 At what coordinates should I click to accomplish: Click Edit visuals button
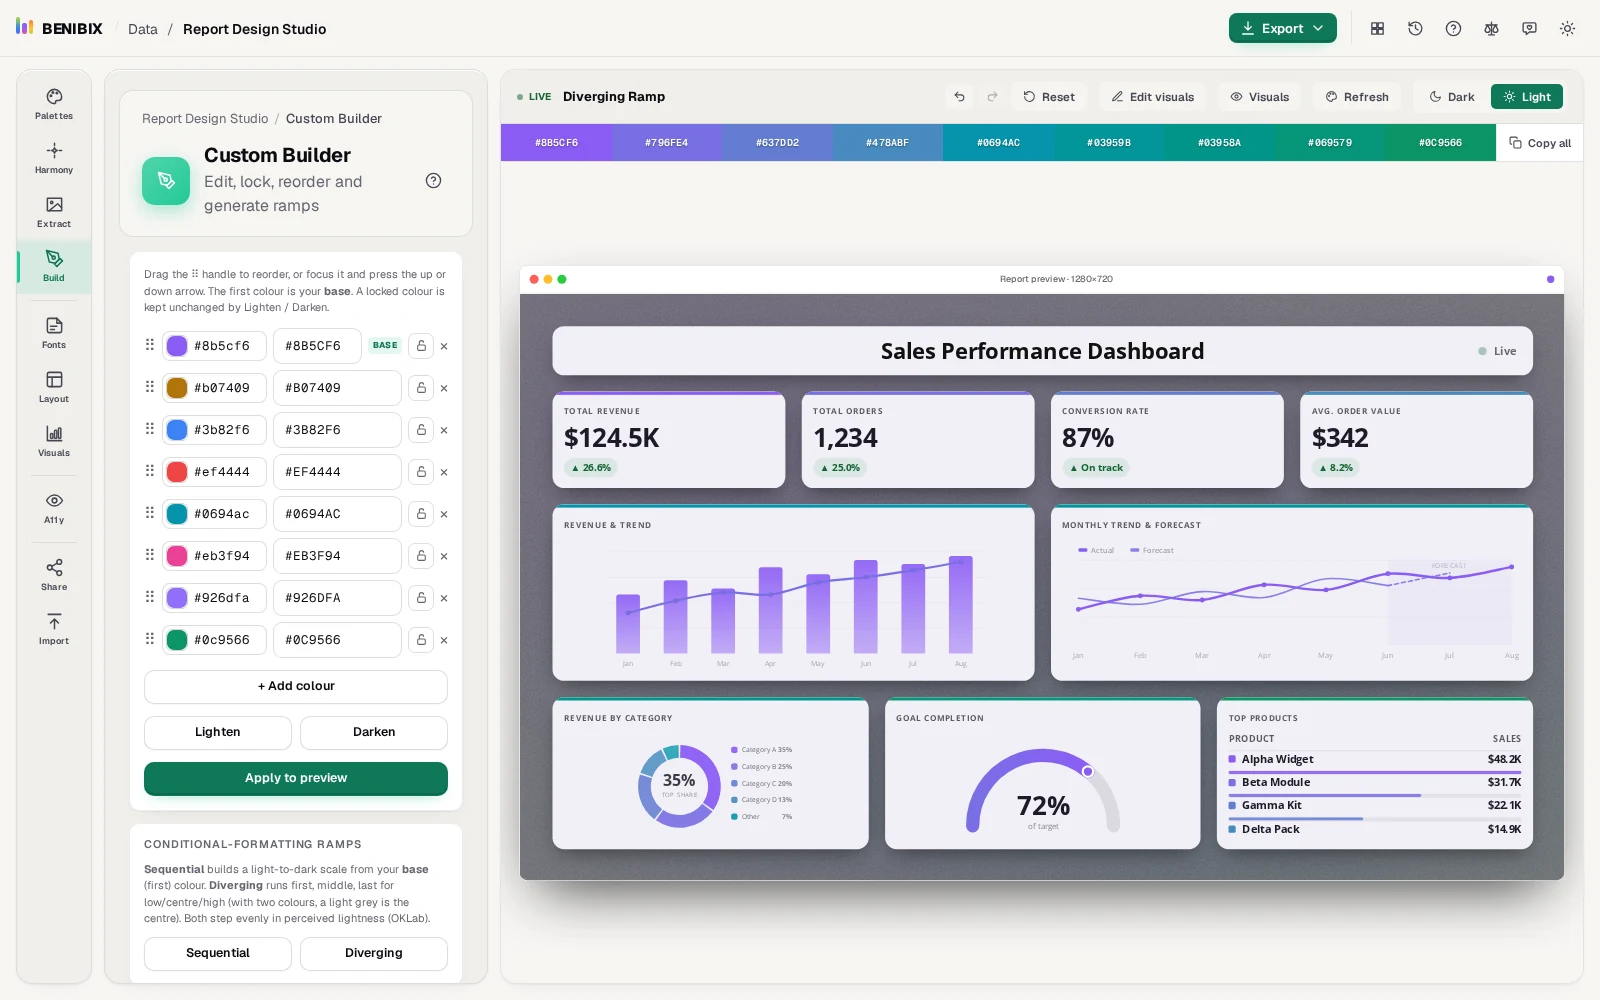pyautogui.click(x=1152, y=97)
